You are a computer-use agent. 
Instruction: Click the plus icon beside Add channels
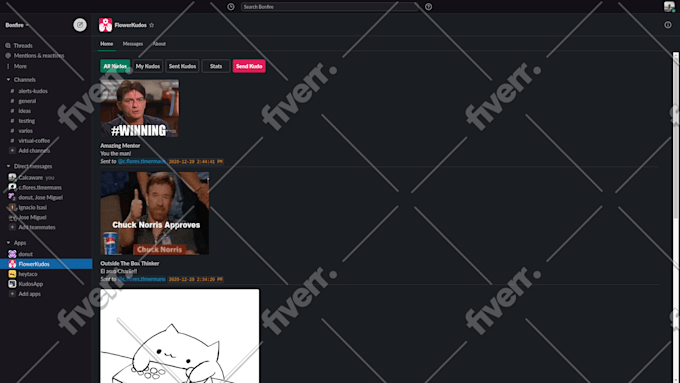(x=12, y=151)
